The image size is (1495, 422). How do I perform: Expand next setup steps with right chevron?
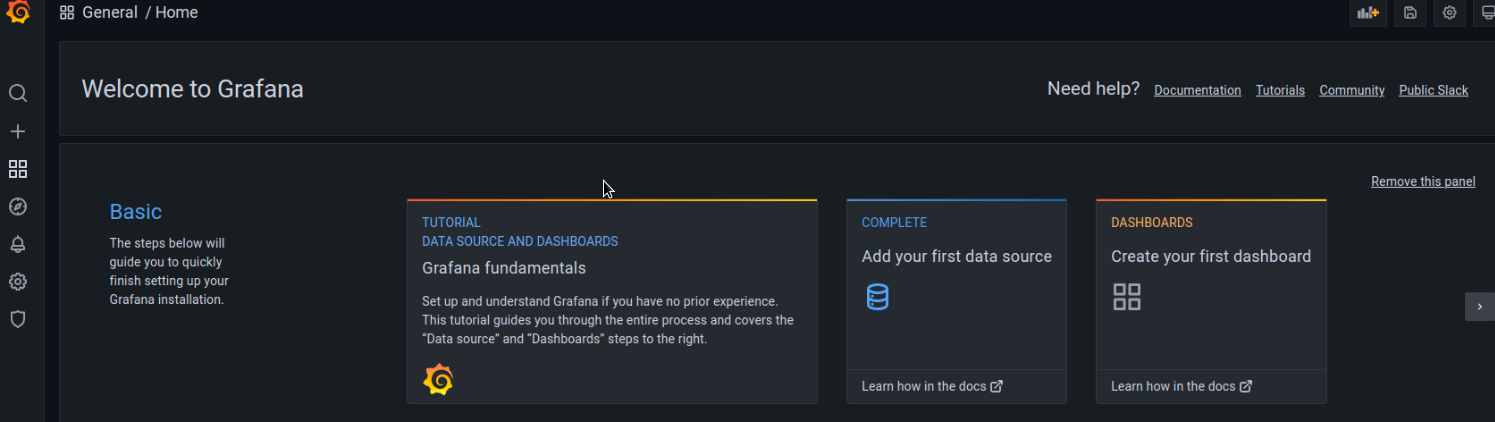[1480, 307]
